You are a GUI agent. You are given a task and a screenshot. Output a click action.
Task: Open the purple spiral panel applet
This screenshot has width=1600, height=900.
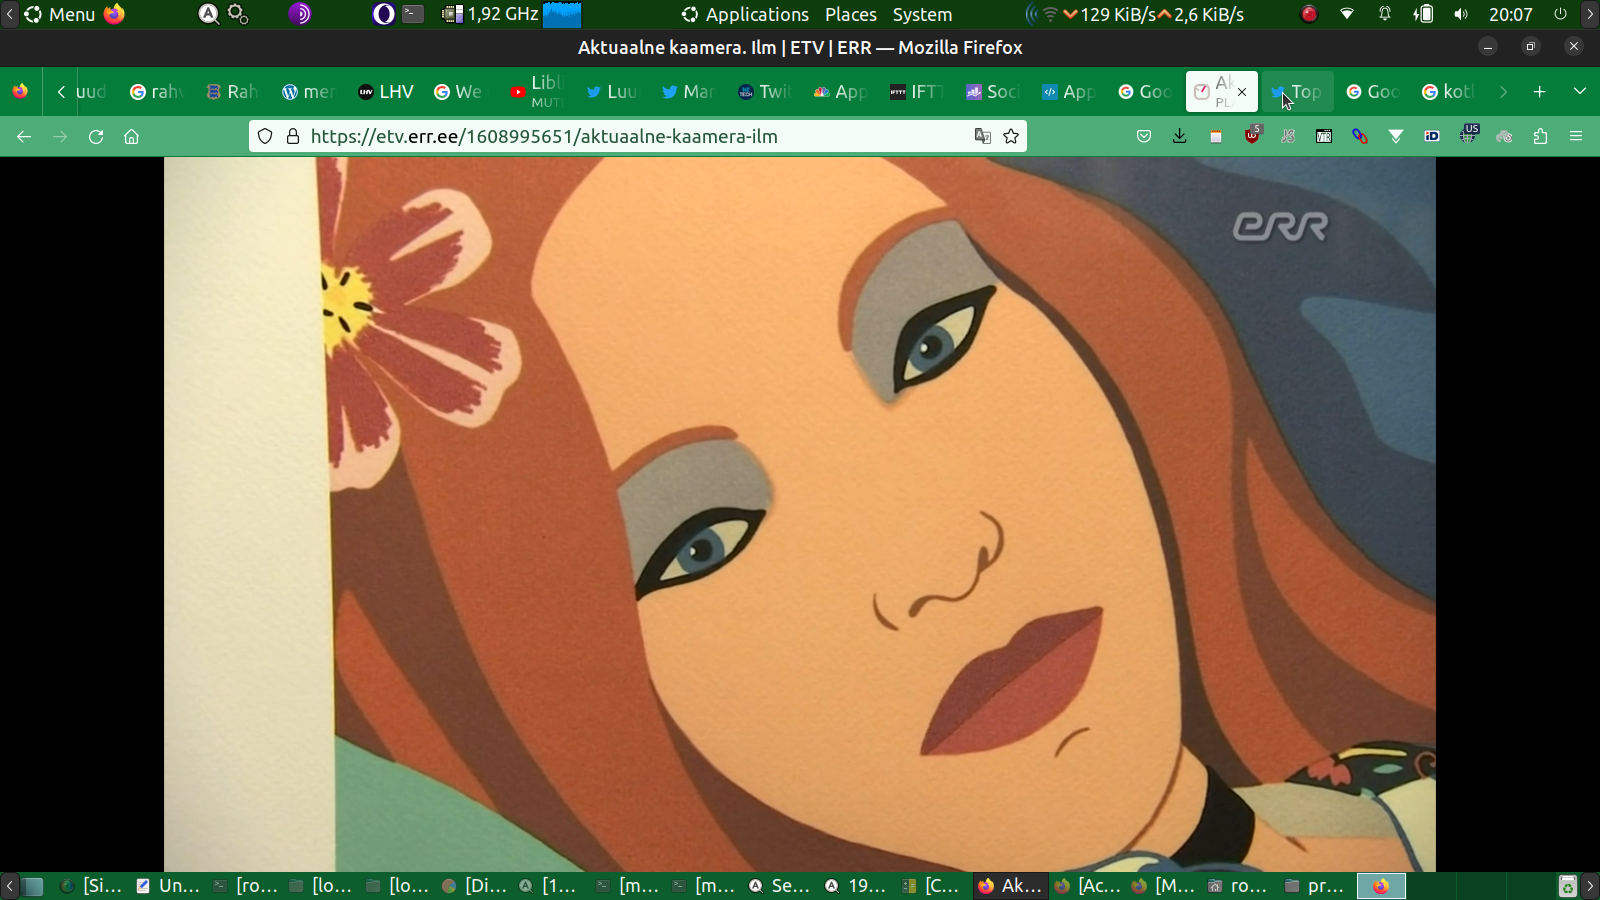tap(300, 14)
